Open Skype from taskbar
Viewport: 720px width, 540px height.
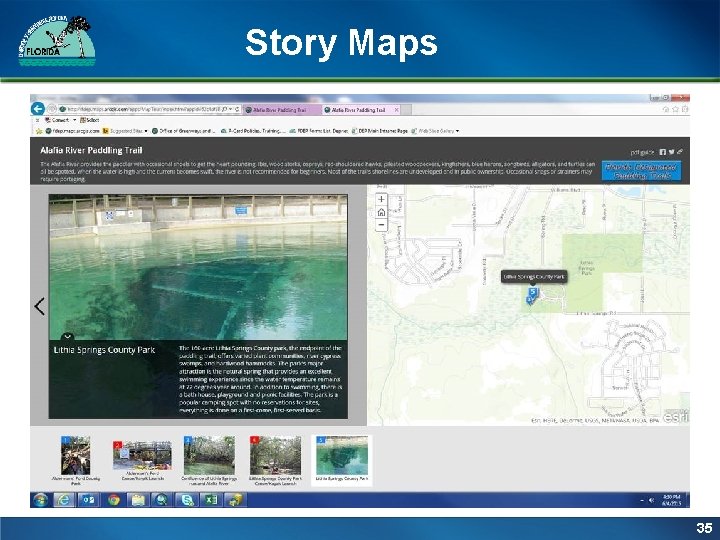tap(186, 500)
